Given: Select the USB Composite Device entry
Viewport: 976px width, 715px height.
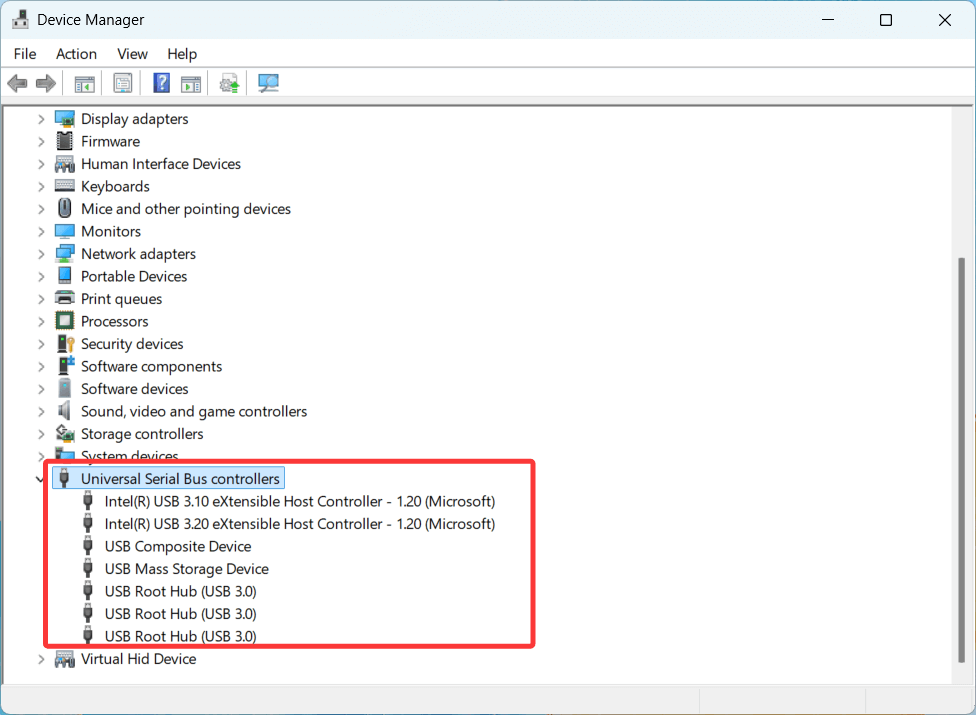Looking at the screenshot, I should pos(178,546).
